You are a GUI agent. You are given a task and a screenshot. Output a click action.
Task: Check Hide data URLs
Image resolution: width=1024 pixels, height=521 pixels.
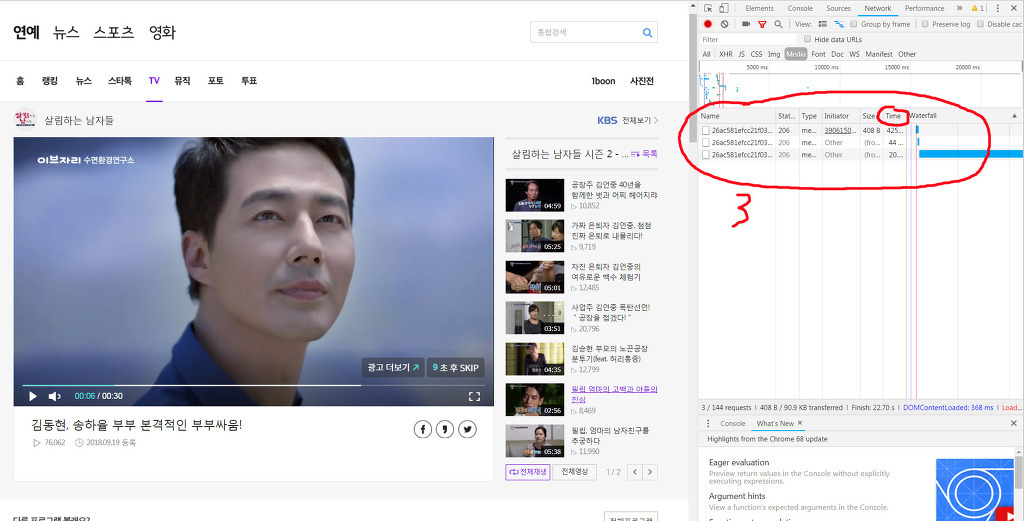[x=808, y=39]
